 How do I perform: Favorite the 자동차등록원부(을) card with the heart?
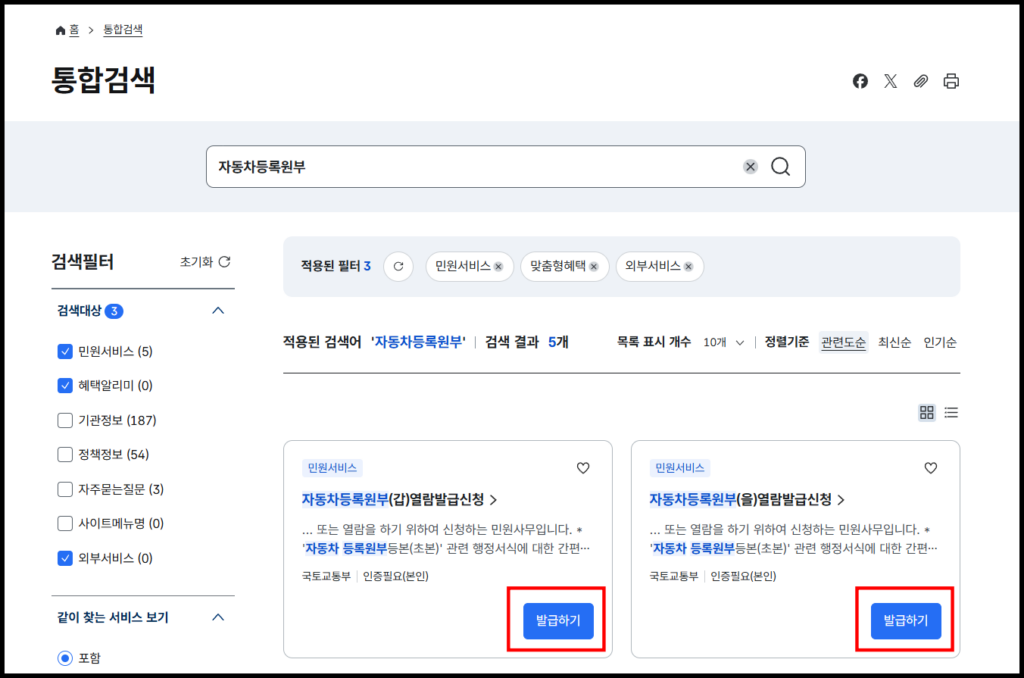pos(931,467)
